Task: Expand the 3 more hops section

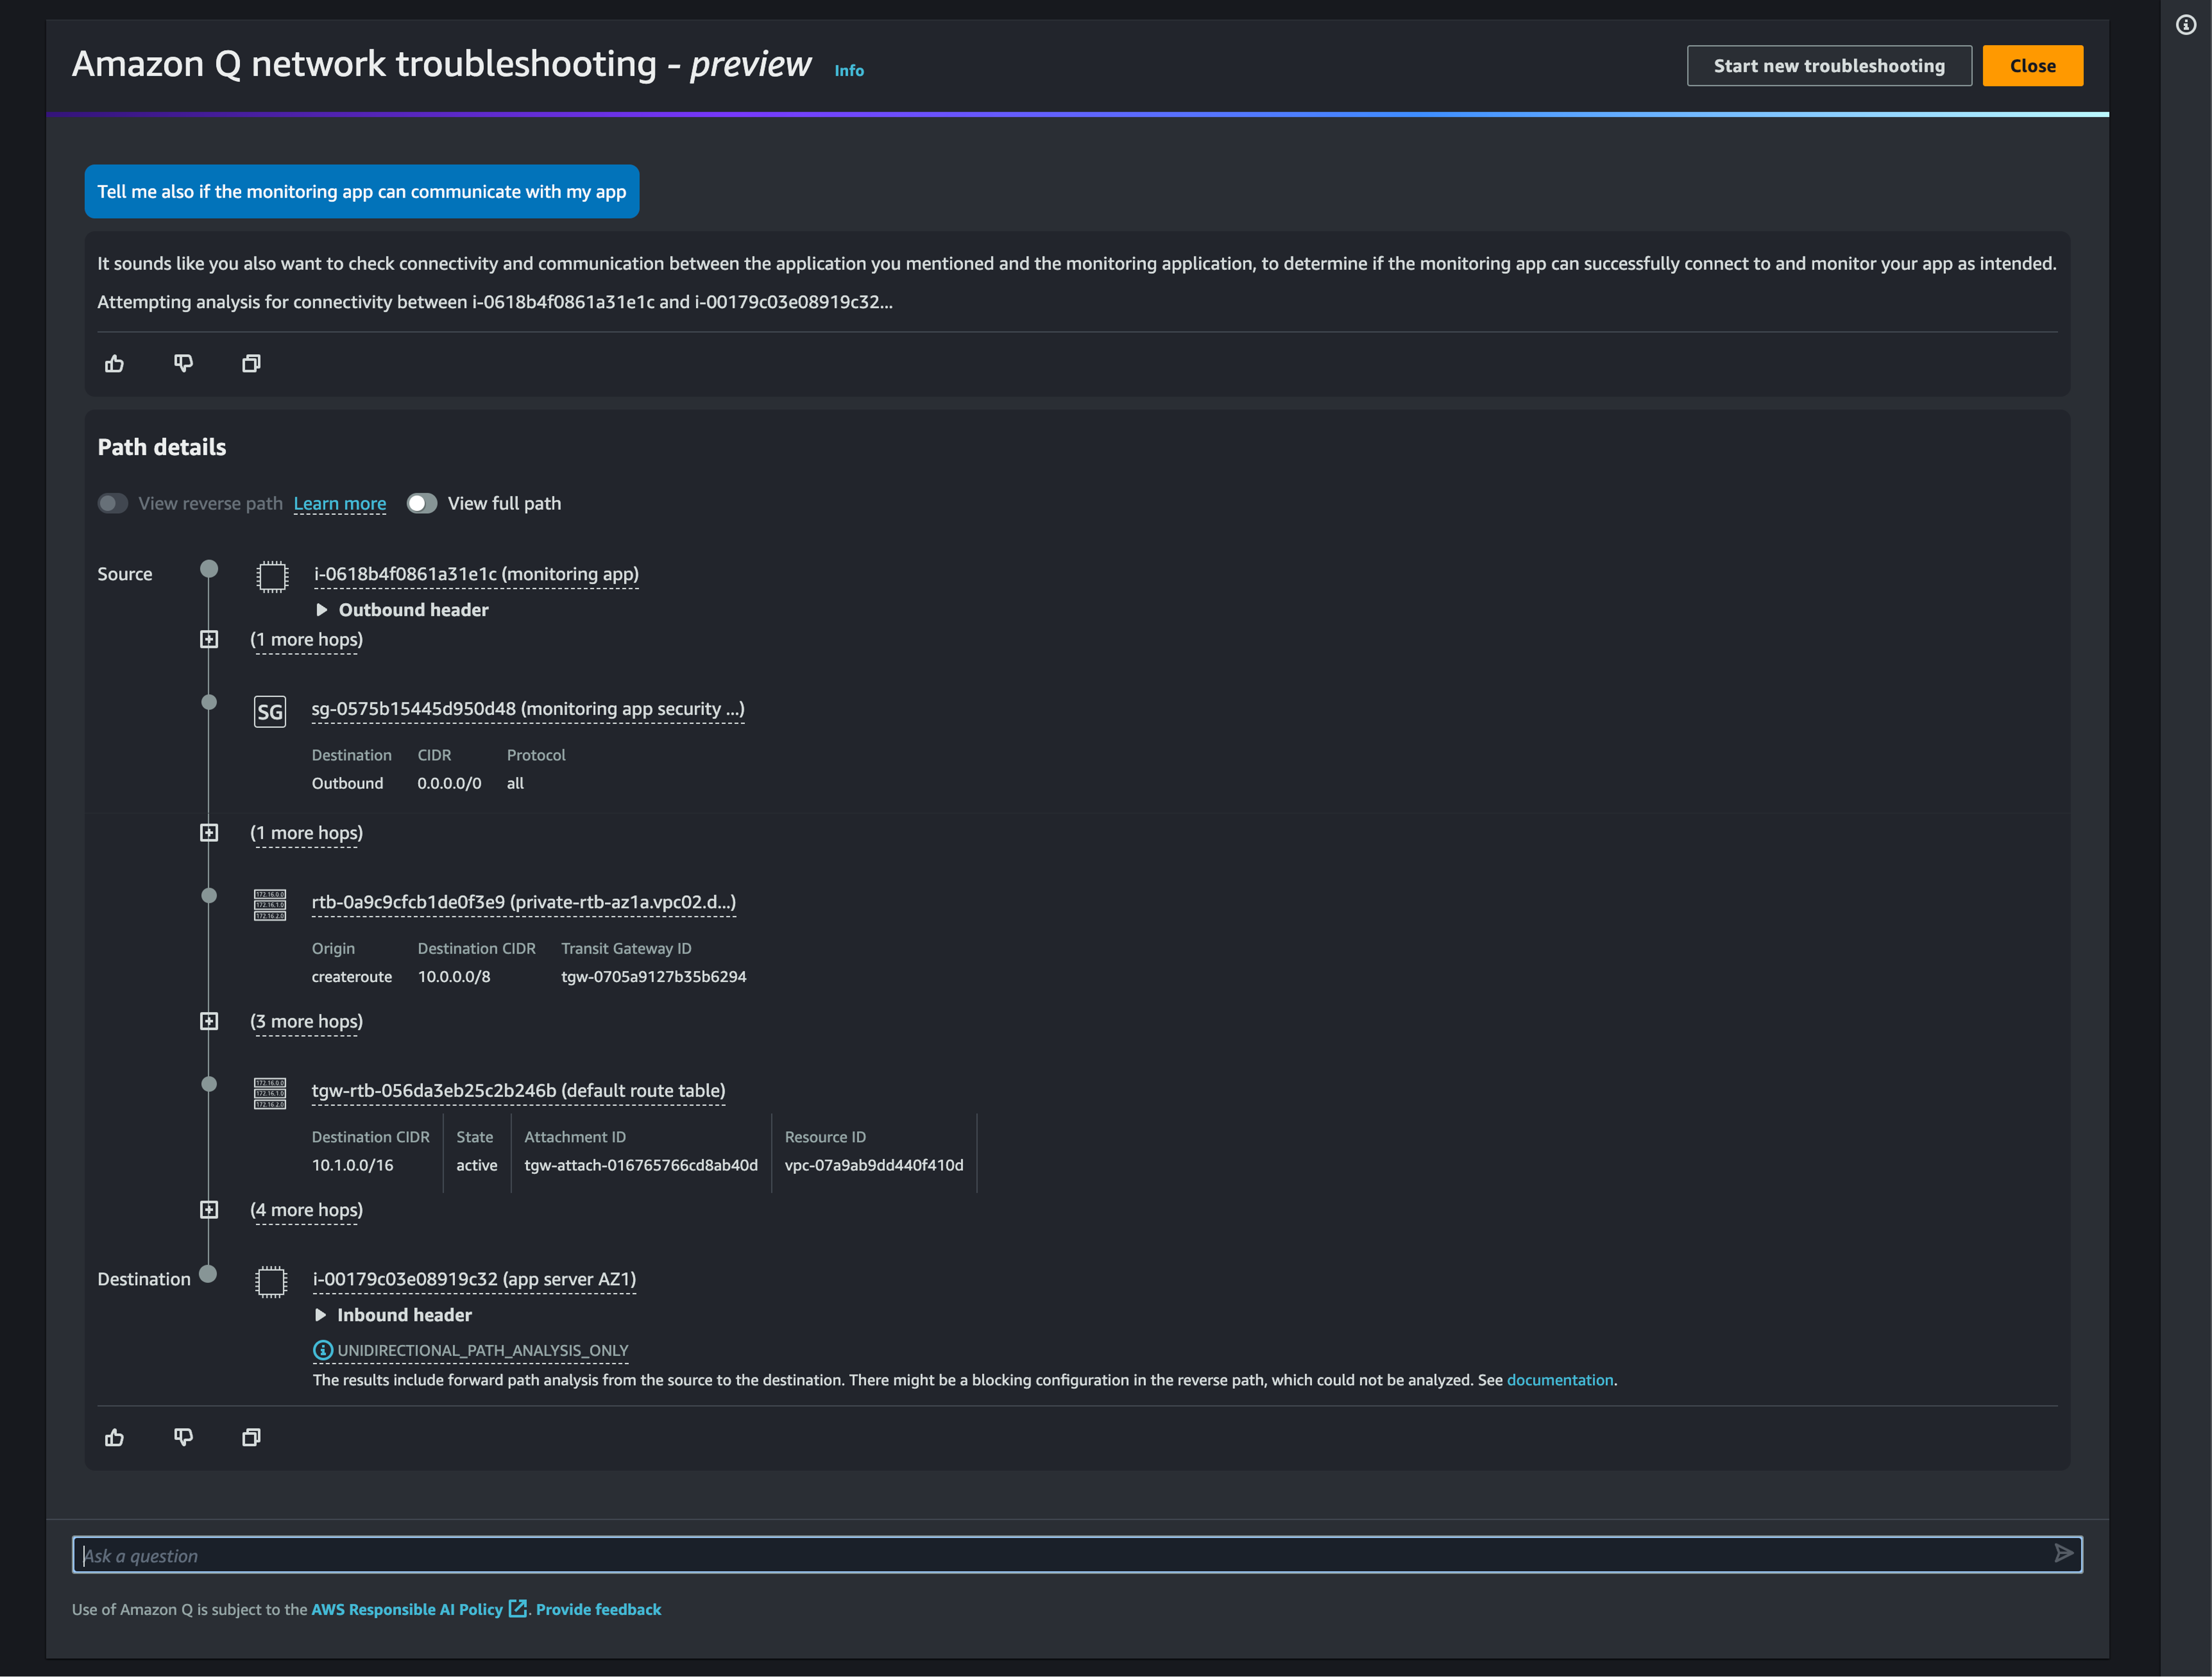Action: coord(209,1021)
